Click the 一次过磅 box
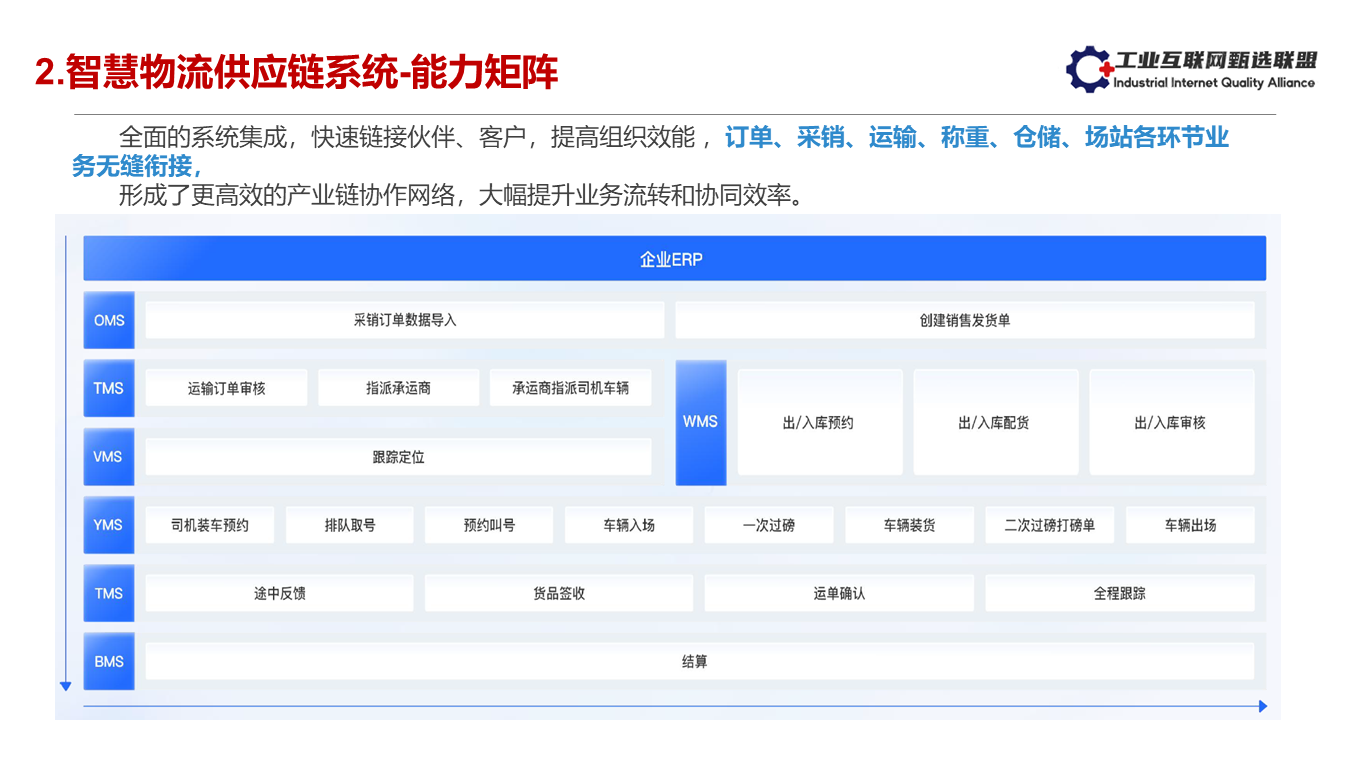 click(x=769, y=525)
